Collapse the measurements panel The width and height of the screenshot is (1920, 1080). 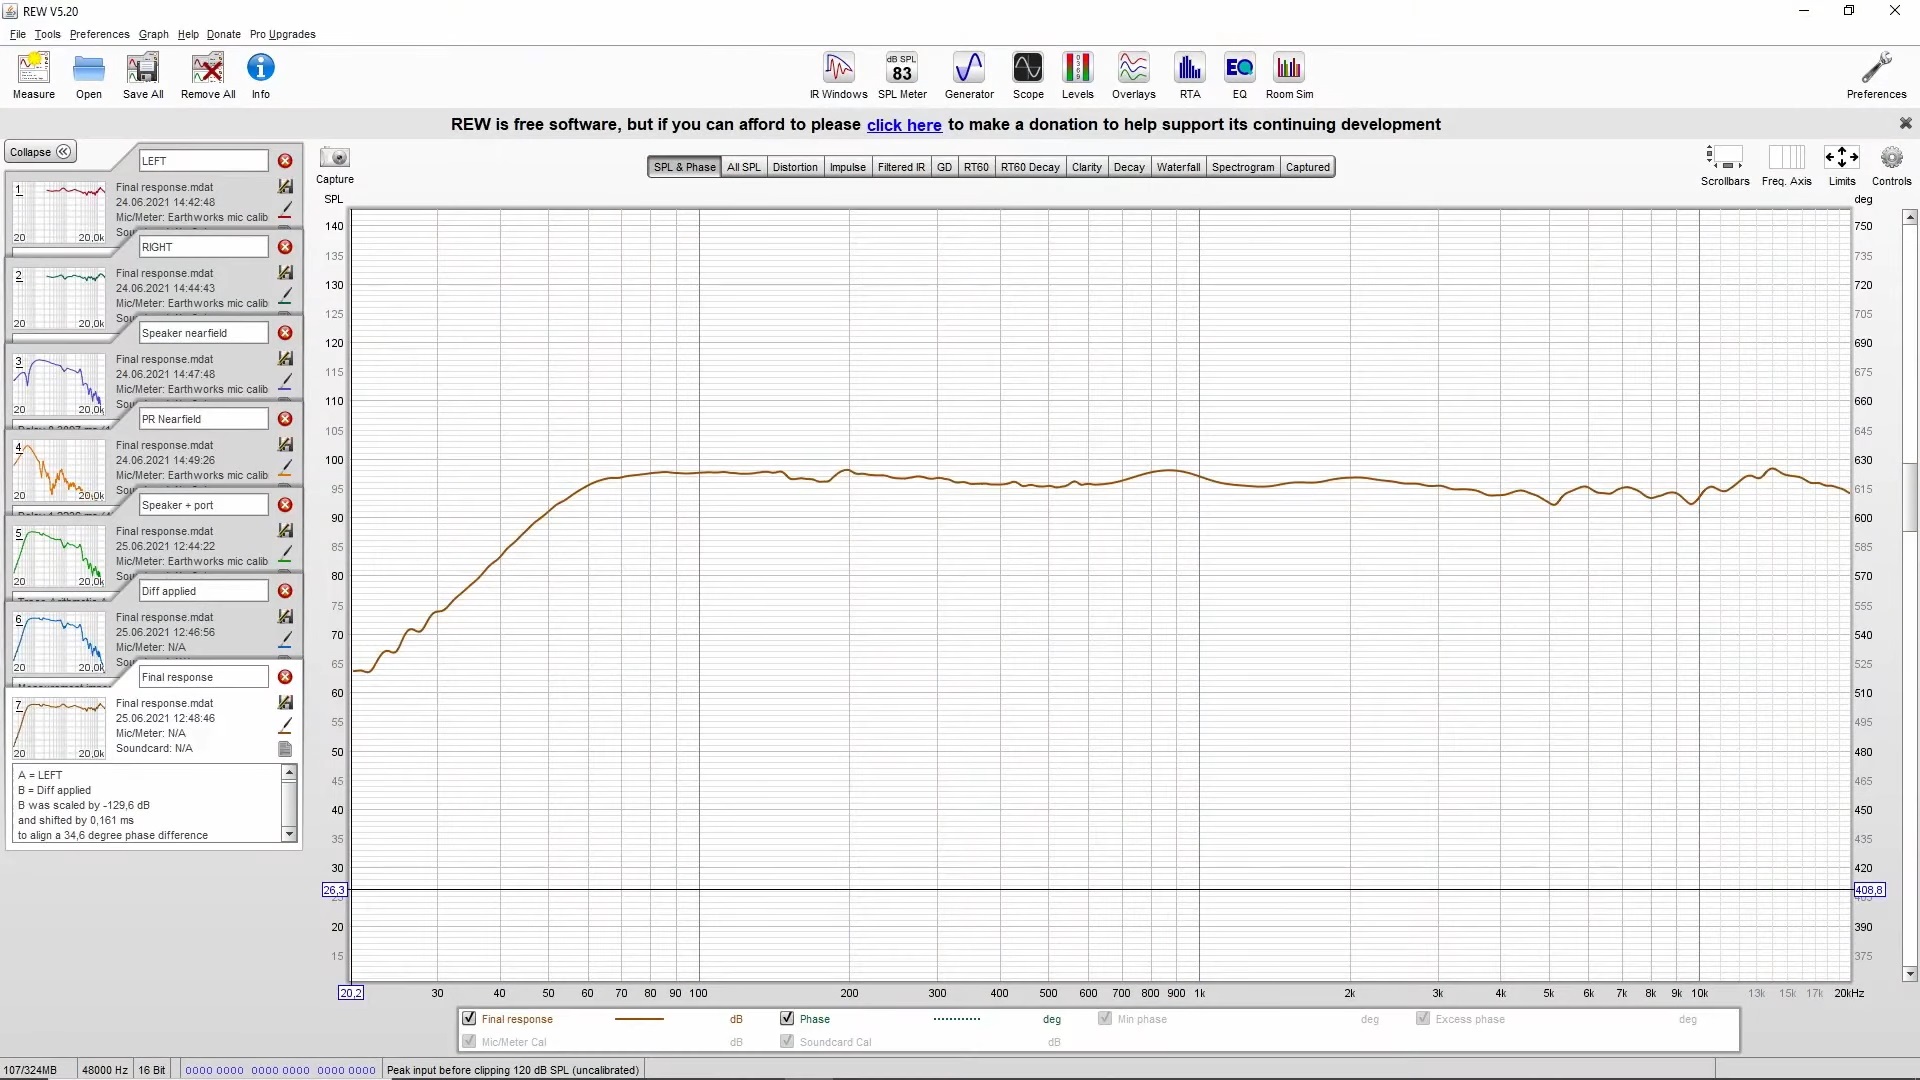point(40,152)
